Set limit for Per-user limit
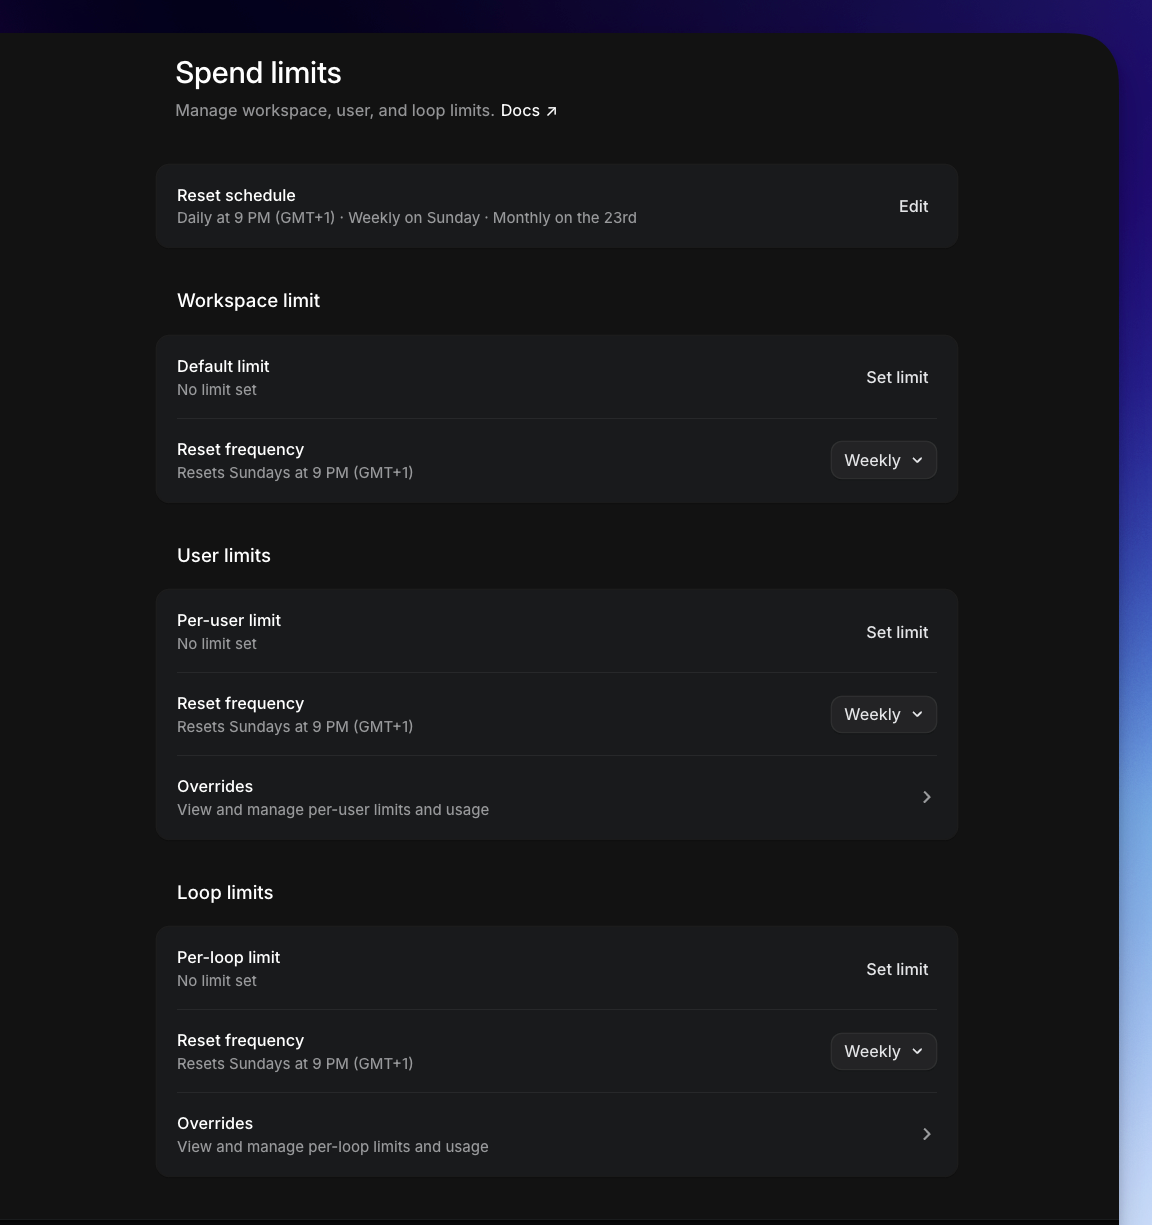Image resolution: width=1152 pixels, height=1225 pixels. coord(897,632)
